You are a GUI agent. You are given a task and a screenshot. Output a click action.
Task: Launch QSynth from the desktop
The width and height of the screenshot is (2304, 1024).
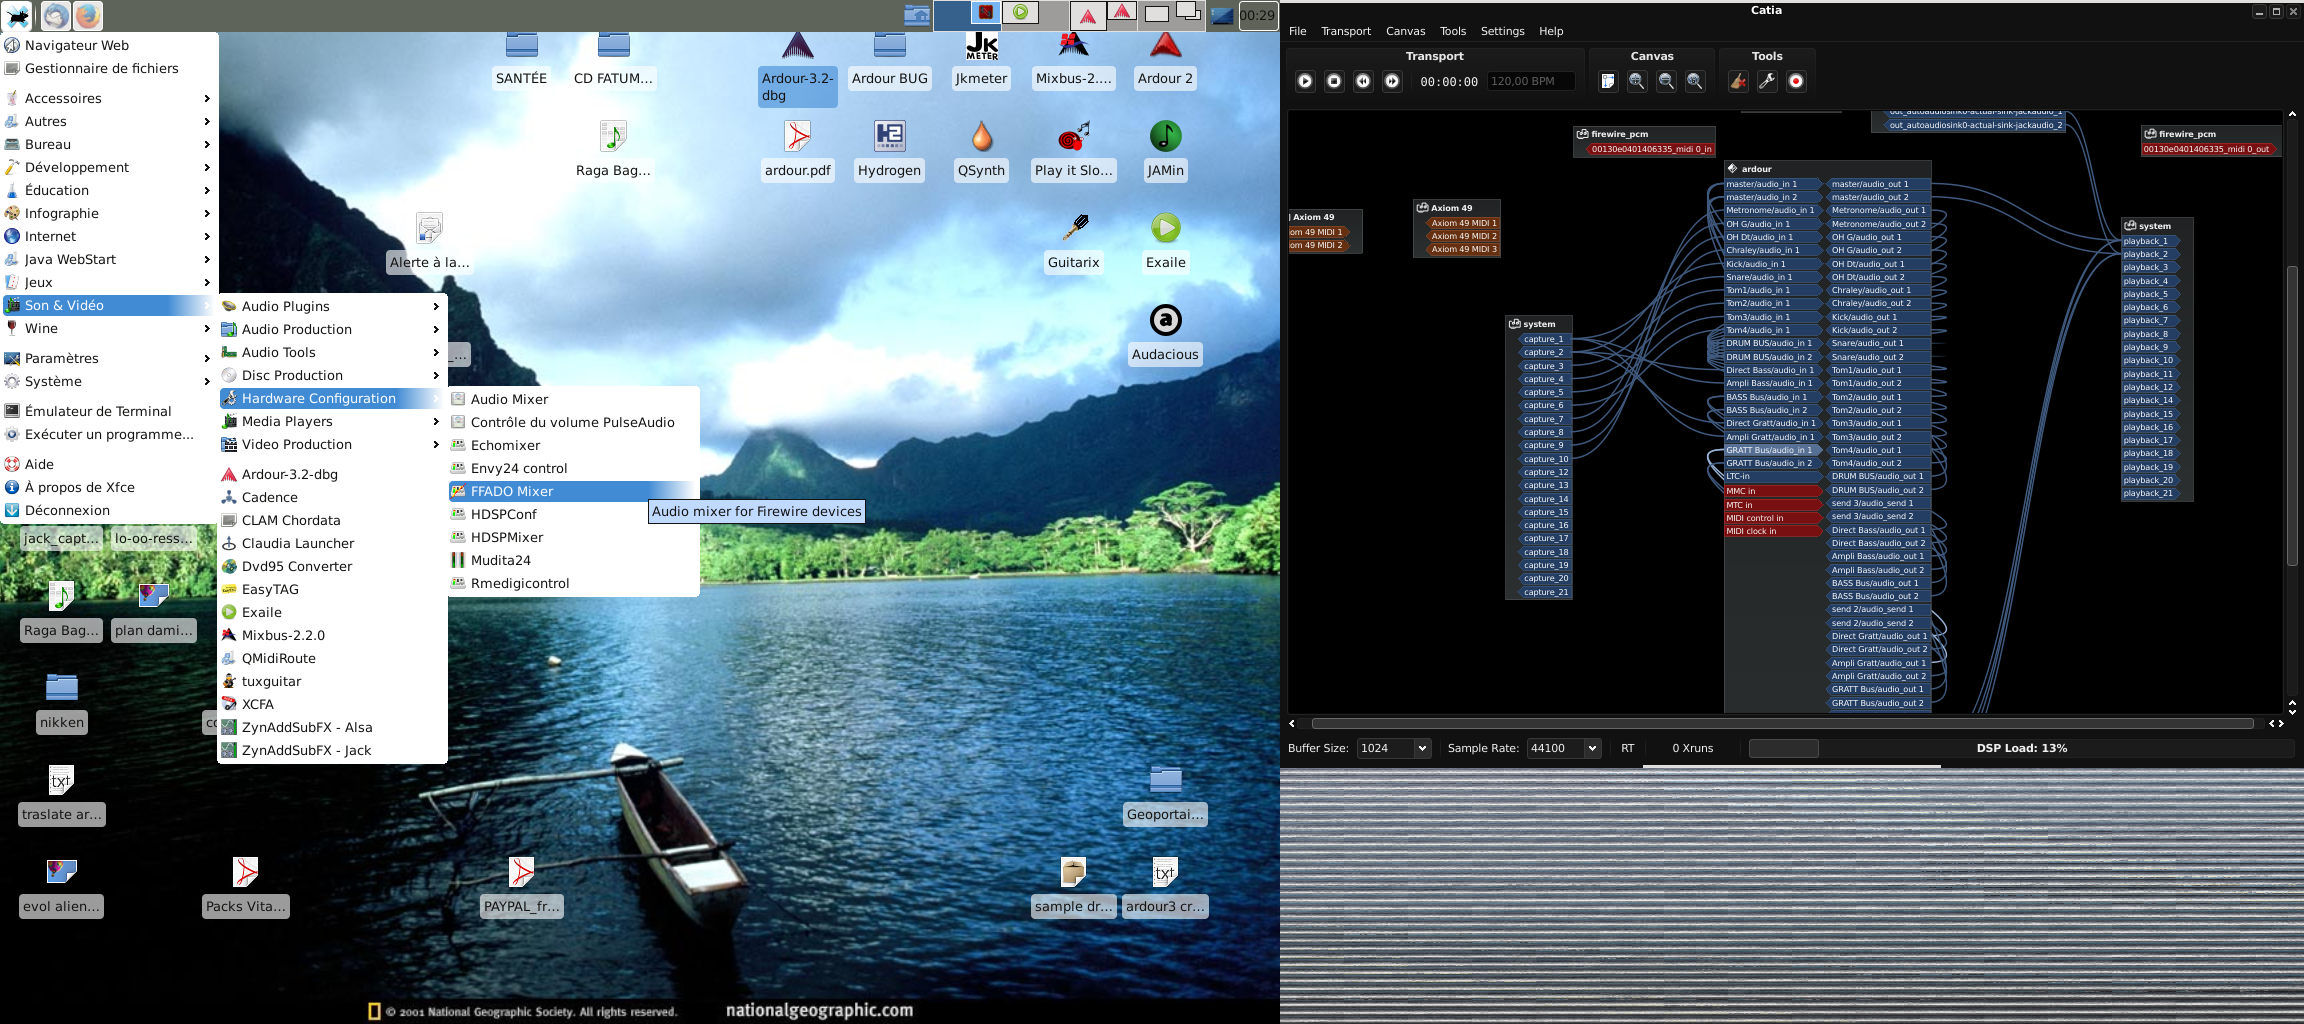tap(981, 150)
